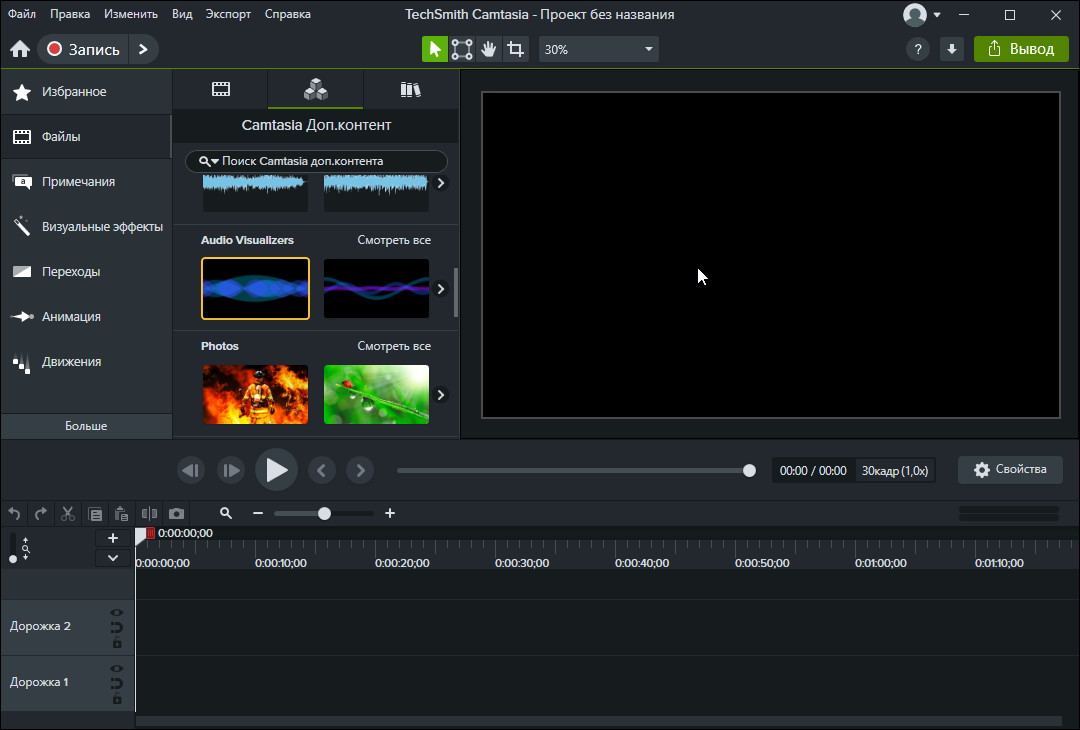Lock Дорожка 1
The width and height of the screenshot is (1080, 730).
click(x=116, y=698)
